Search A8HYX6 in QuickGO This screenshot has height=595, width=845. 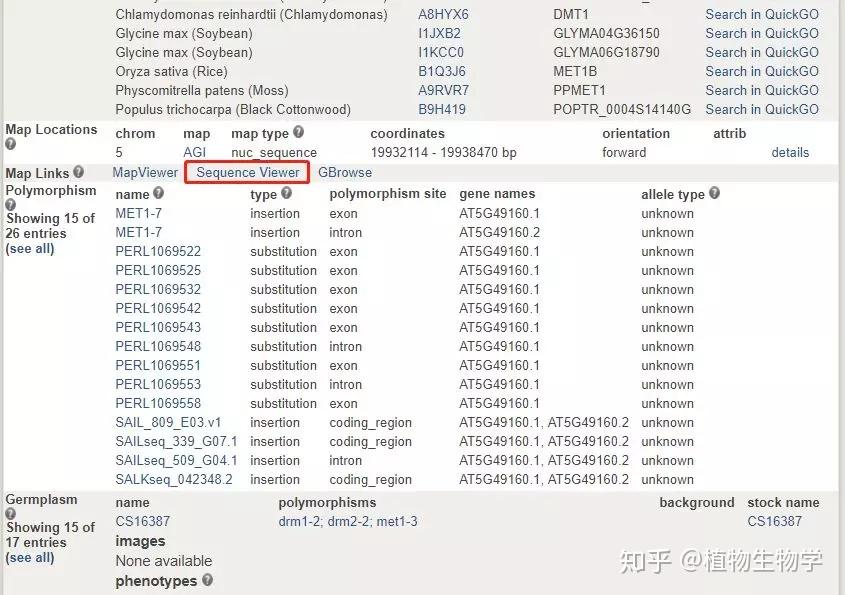point(762,14)
